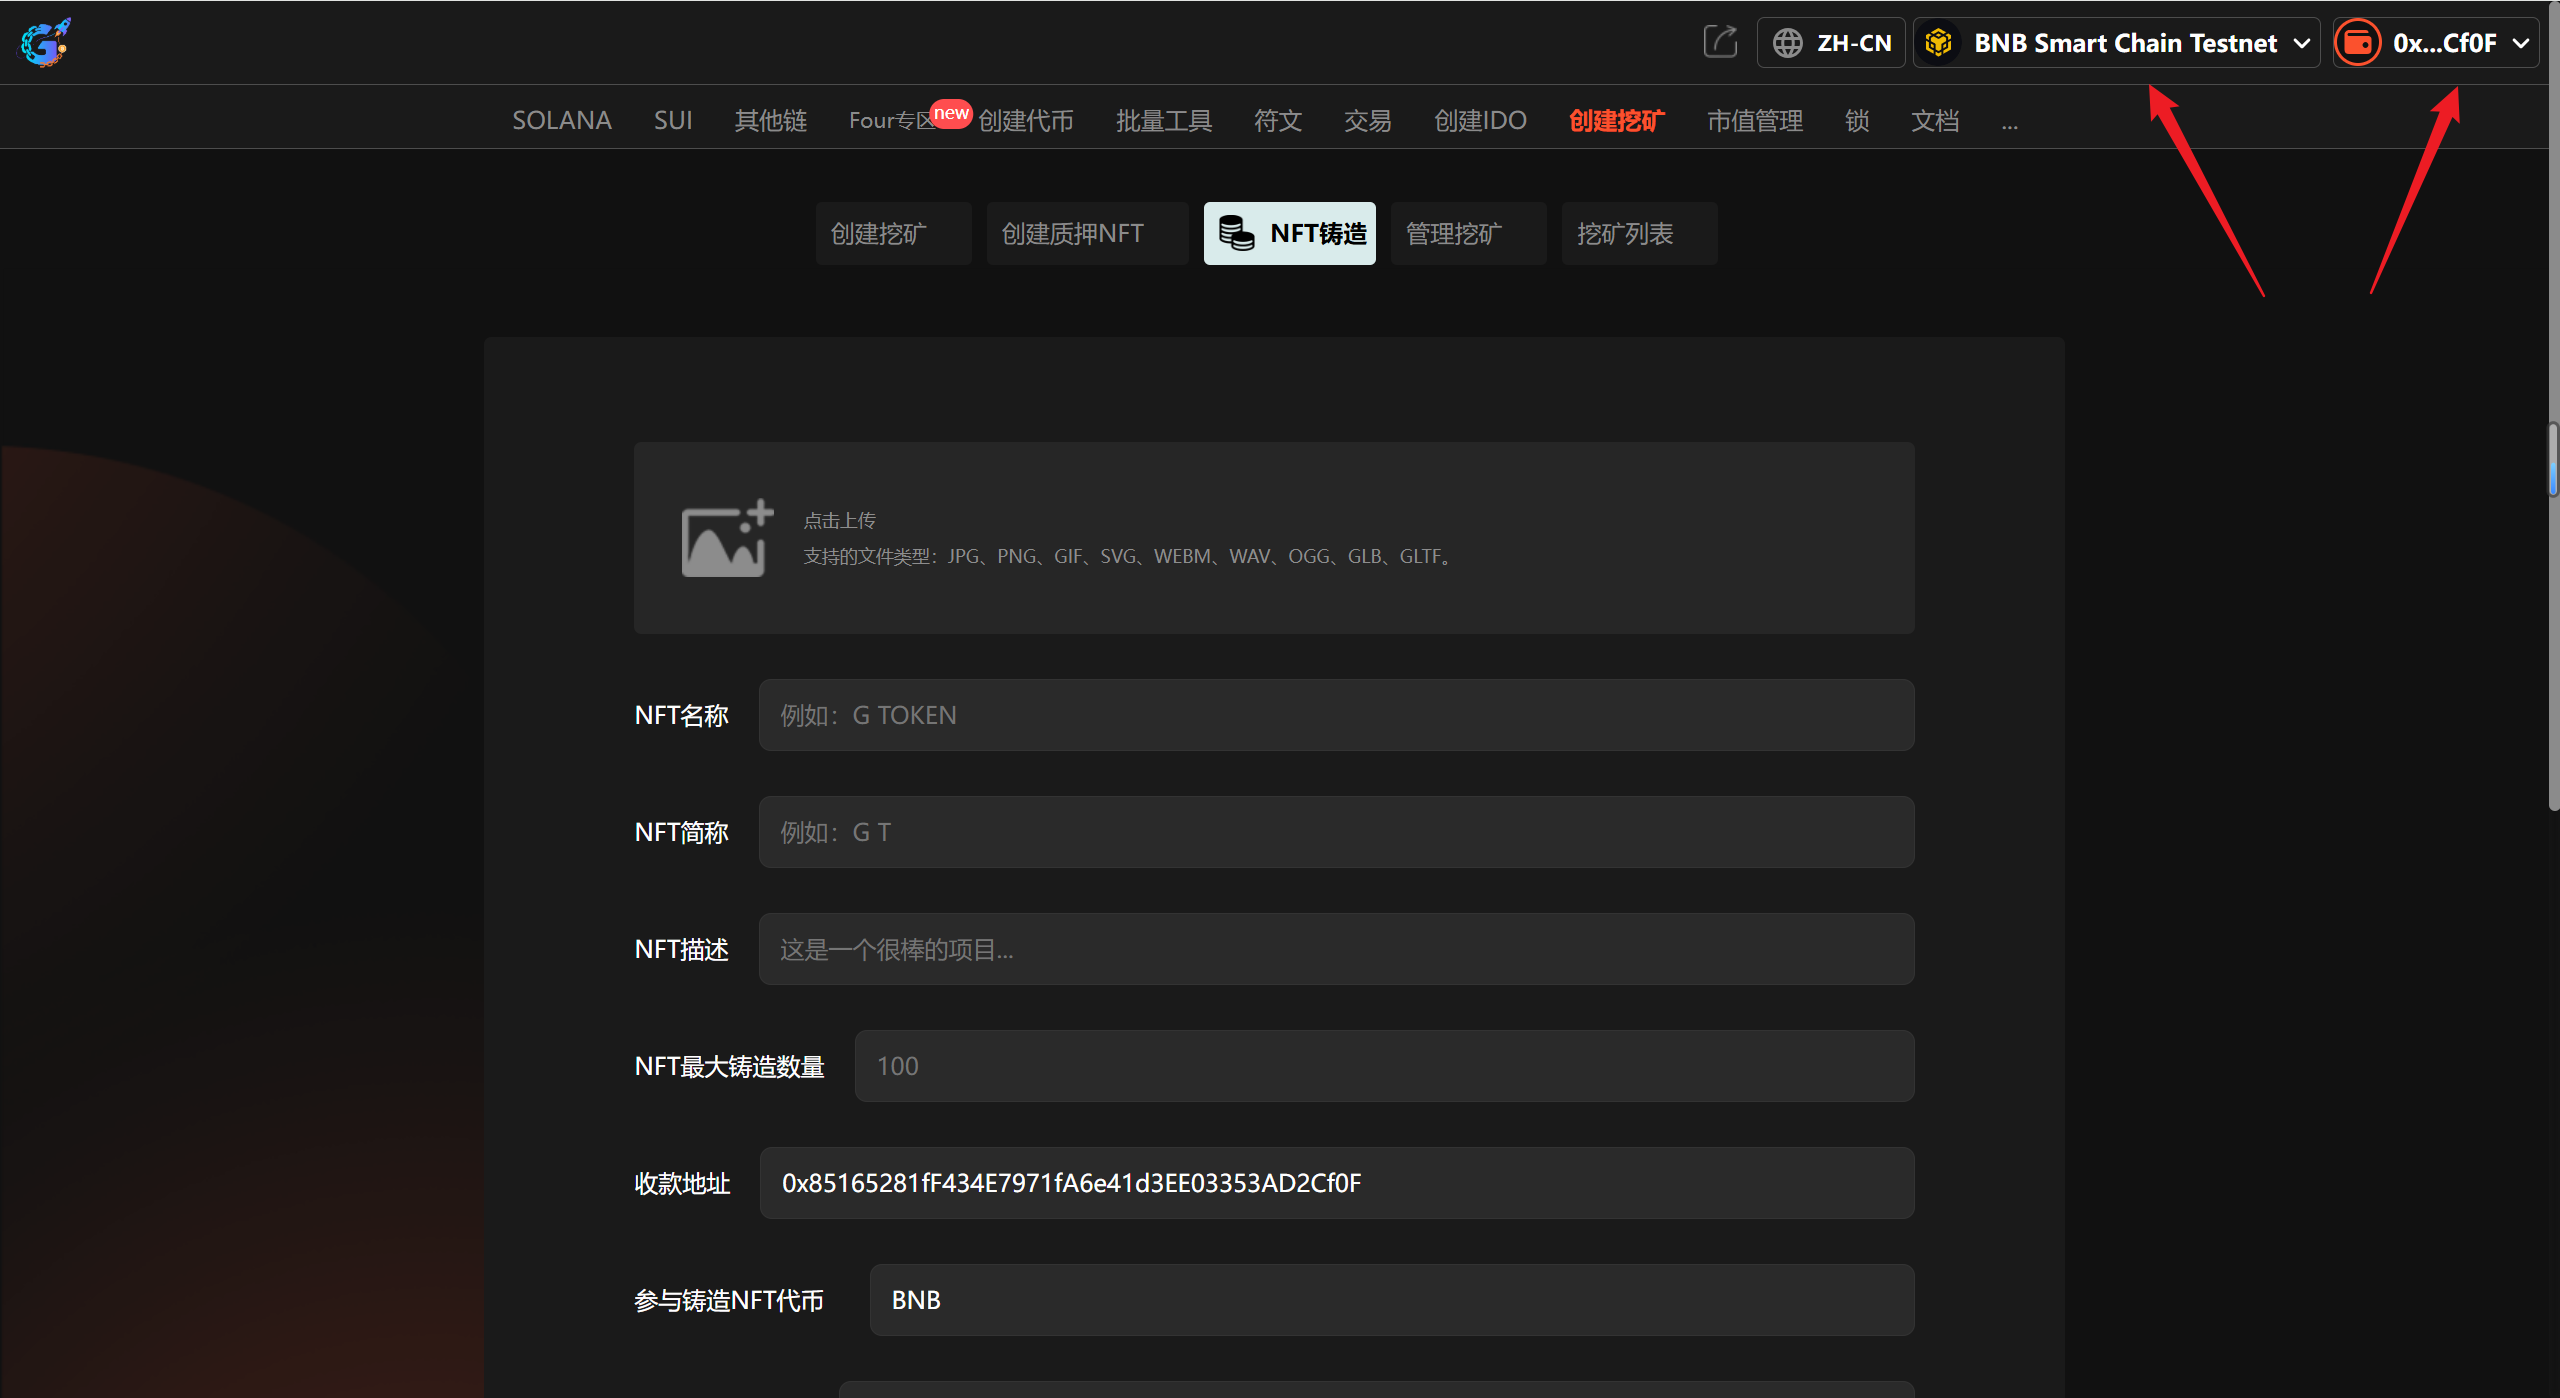Open the 创建代币 menu
Screen dimensions: 2560x1398
pyautogui.click(x=1025, y=121)
